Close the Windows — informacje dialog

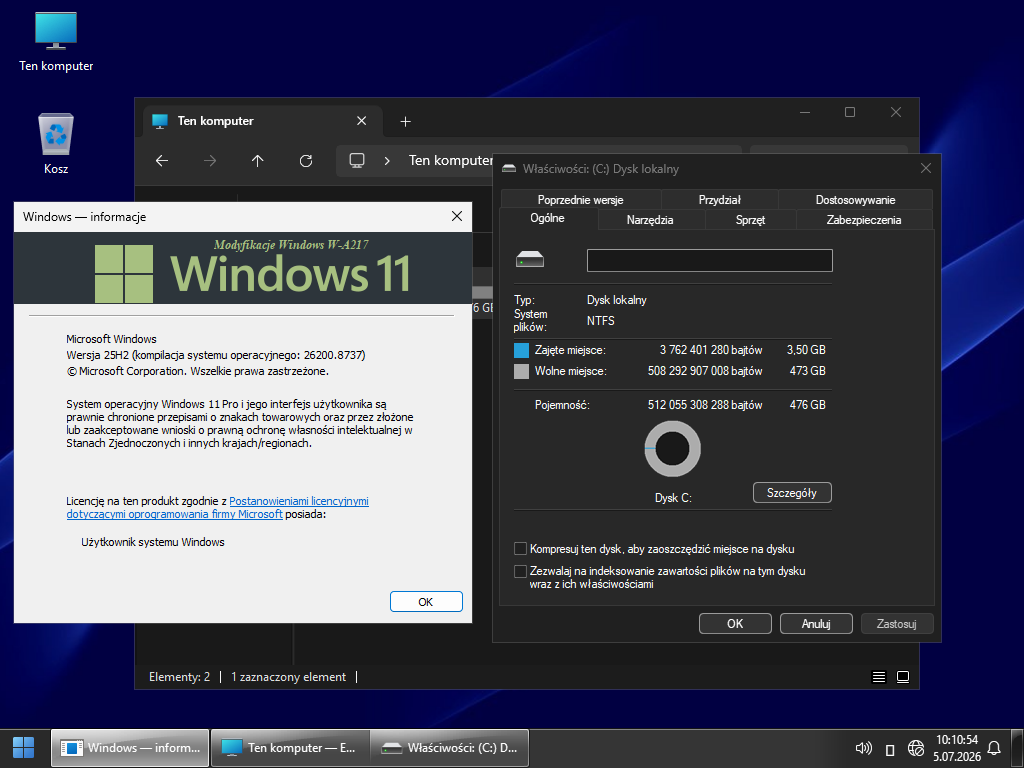tap(457, 216)
